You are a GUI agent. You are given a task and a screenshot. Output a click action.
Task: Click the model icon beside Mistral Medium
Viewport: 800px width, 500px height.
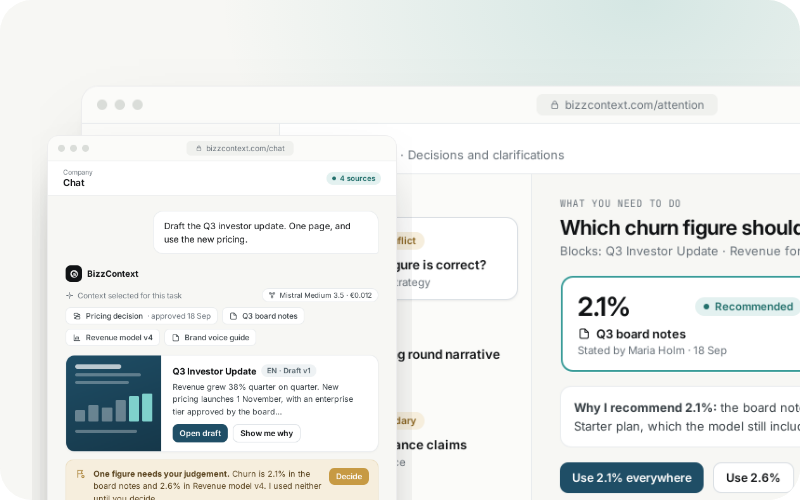pyautogui.click(x=272, y=295)
